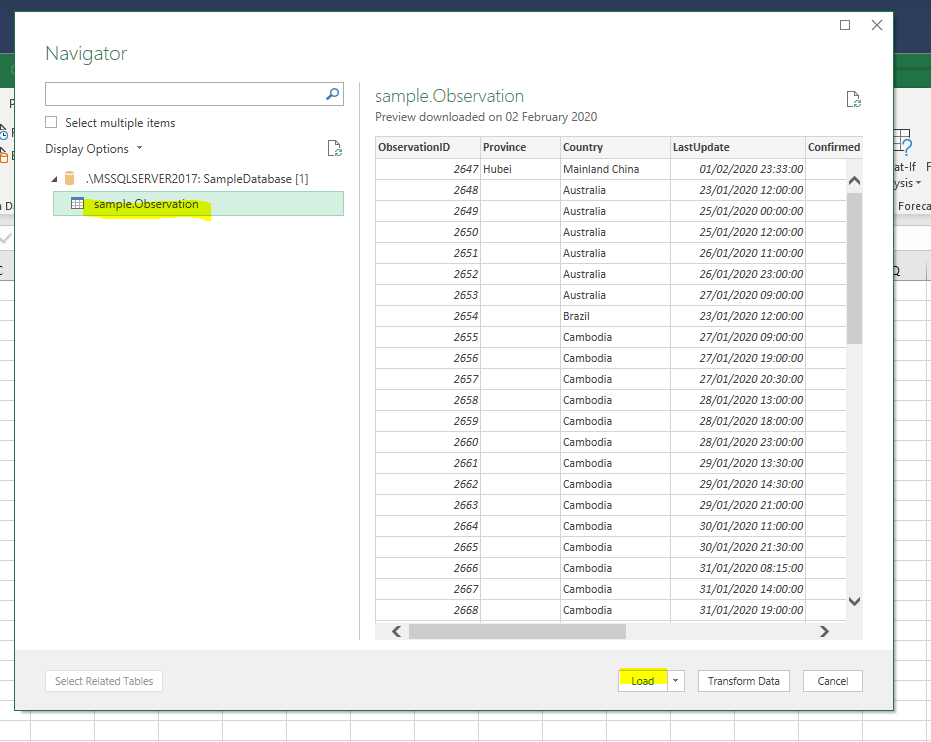Viewport: 931px width, 742px height.
Task: Click the refresh preview icon above the table
Action: click(853, 99)
